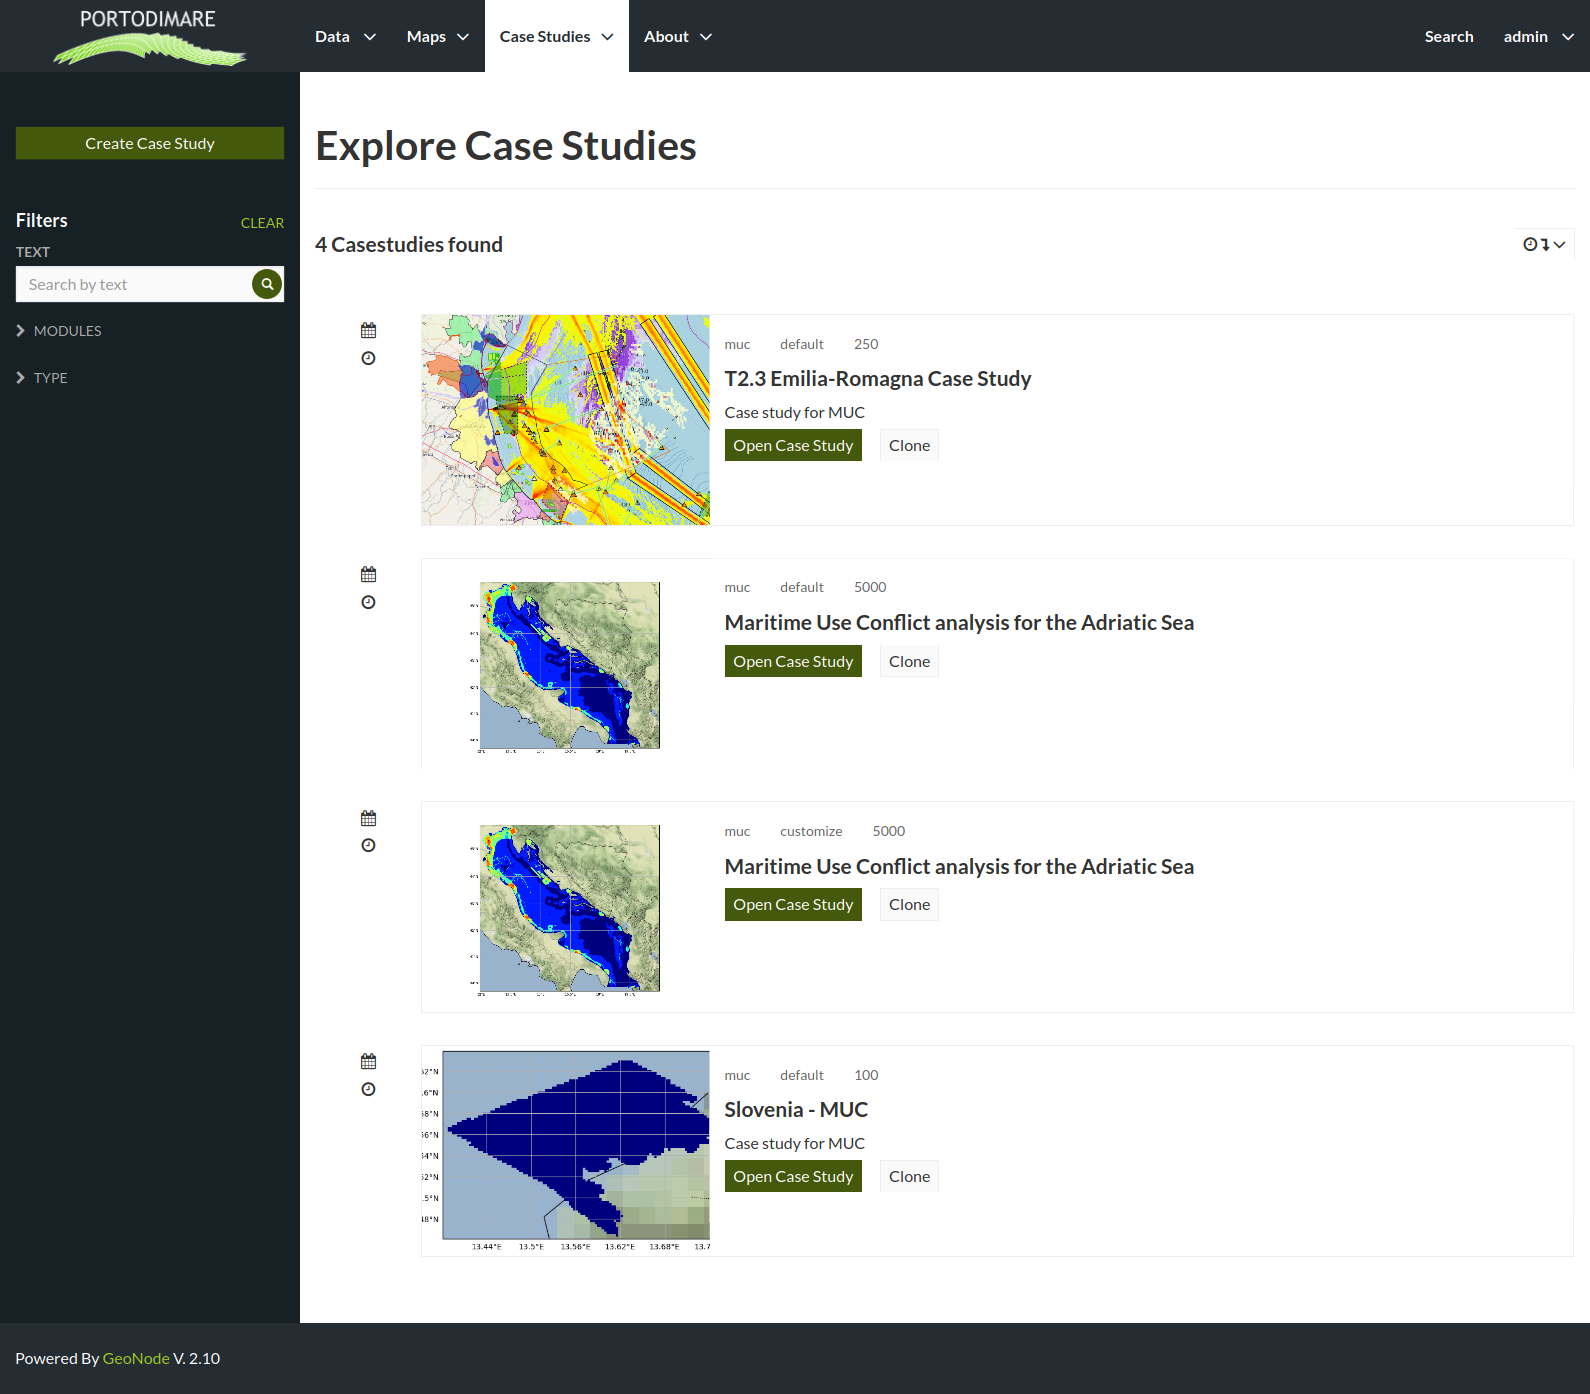Open Case Study for customize 5000 Adriatic analysis
Screen dimensions: 1590x1394
tap(793, 904)
